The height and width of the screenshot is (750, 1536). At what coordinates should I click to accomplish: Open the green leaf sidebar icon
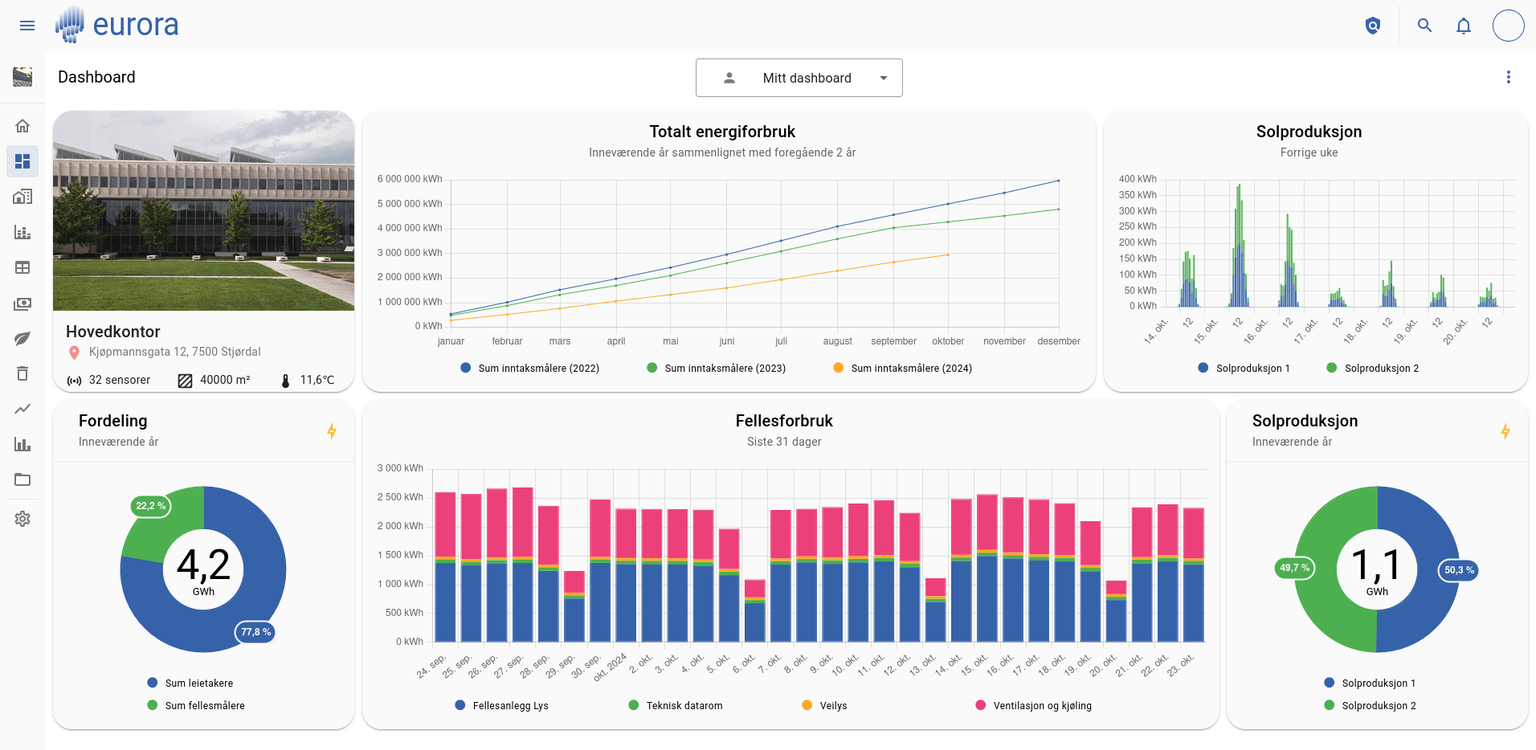click(22, 338)
